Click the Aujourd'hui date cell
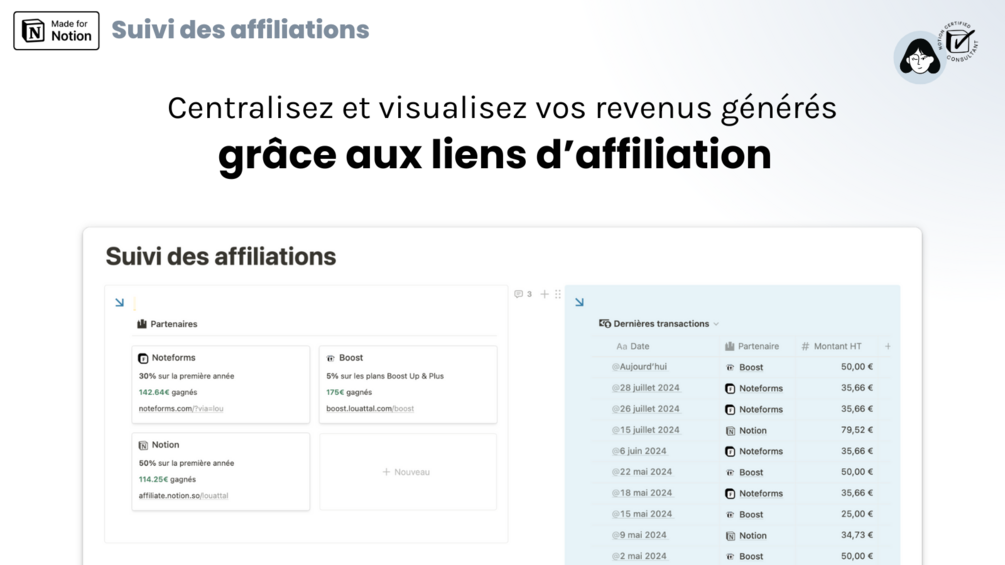Screen dimensions: 1005x565 click(639, 367)
